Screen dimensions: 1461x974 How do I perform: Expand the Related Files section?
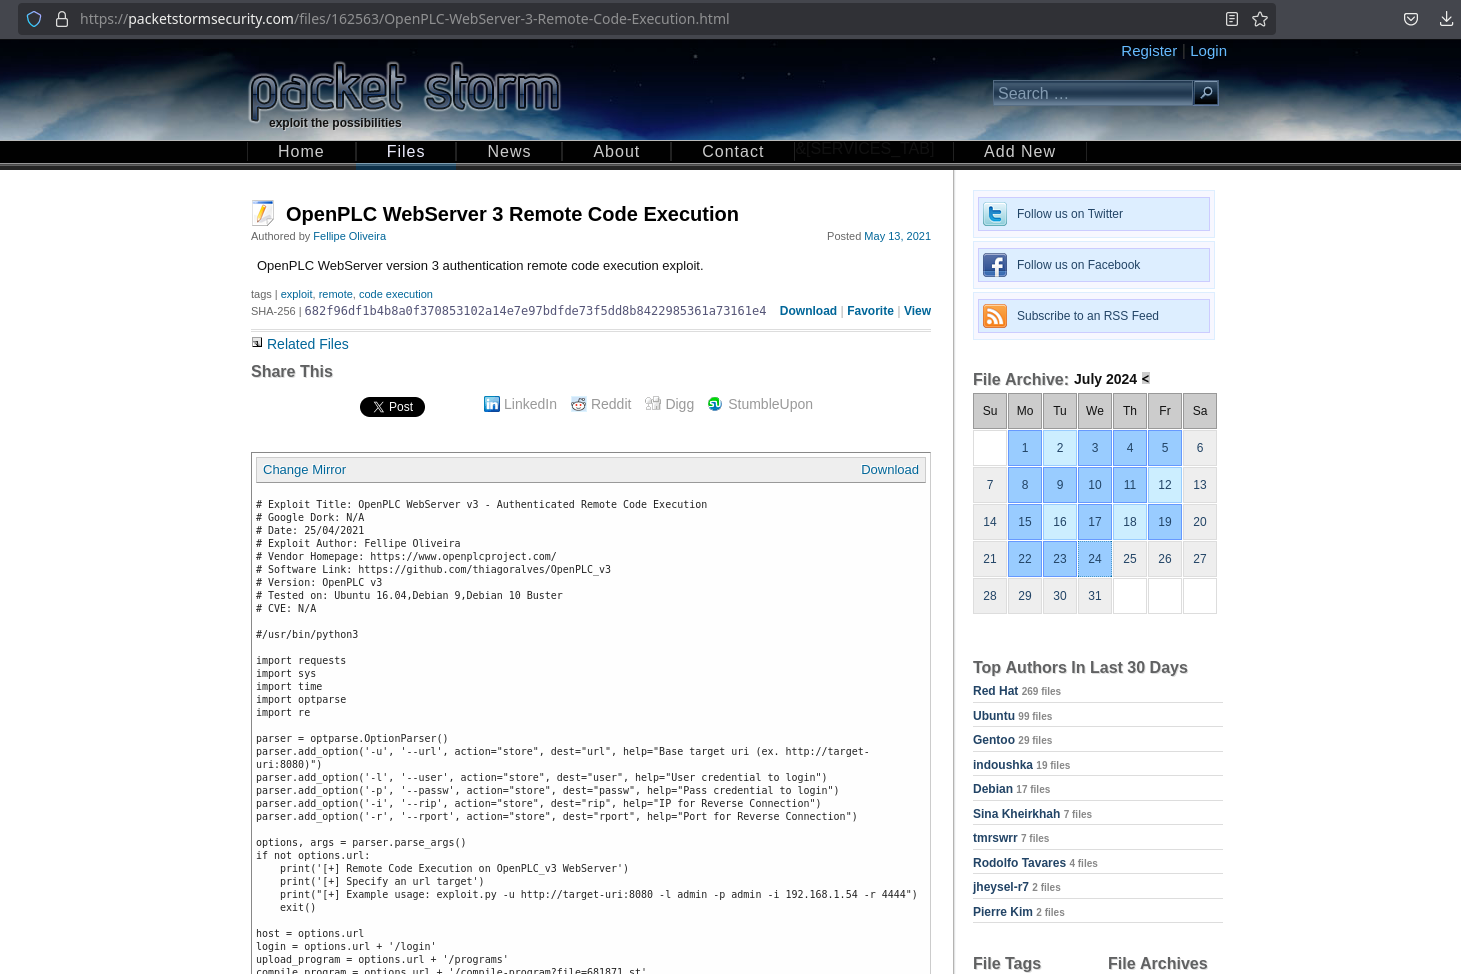(x=307, y=344)
